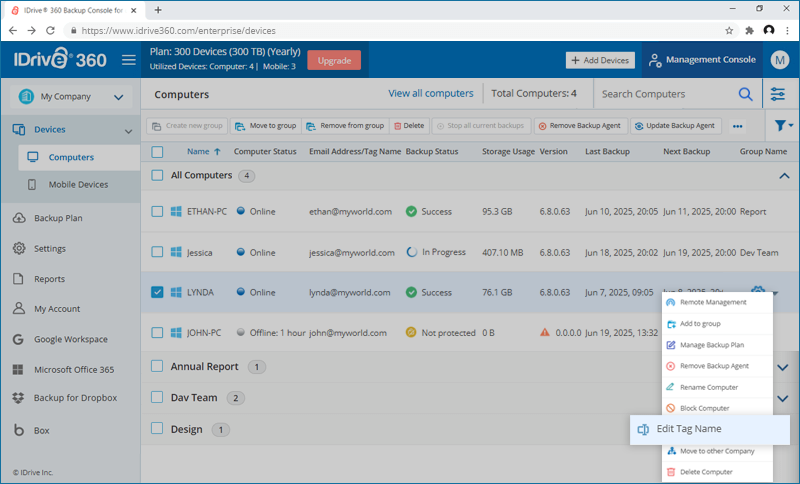Toggle the select-all checkbox in the header row
The height and width of the screenshot is (484, 800).
tap(157, 151)
